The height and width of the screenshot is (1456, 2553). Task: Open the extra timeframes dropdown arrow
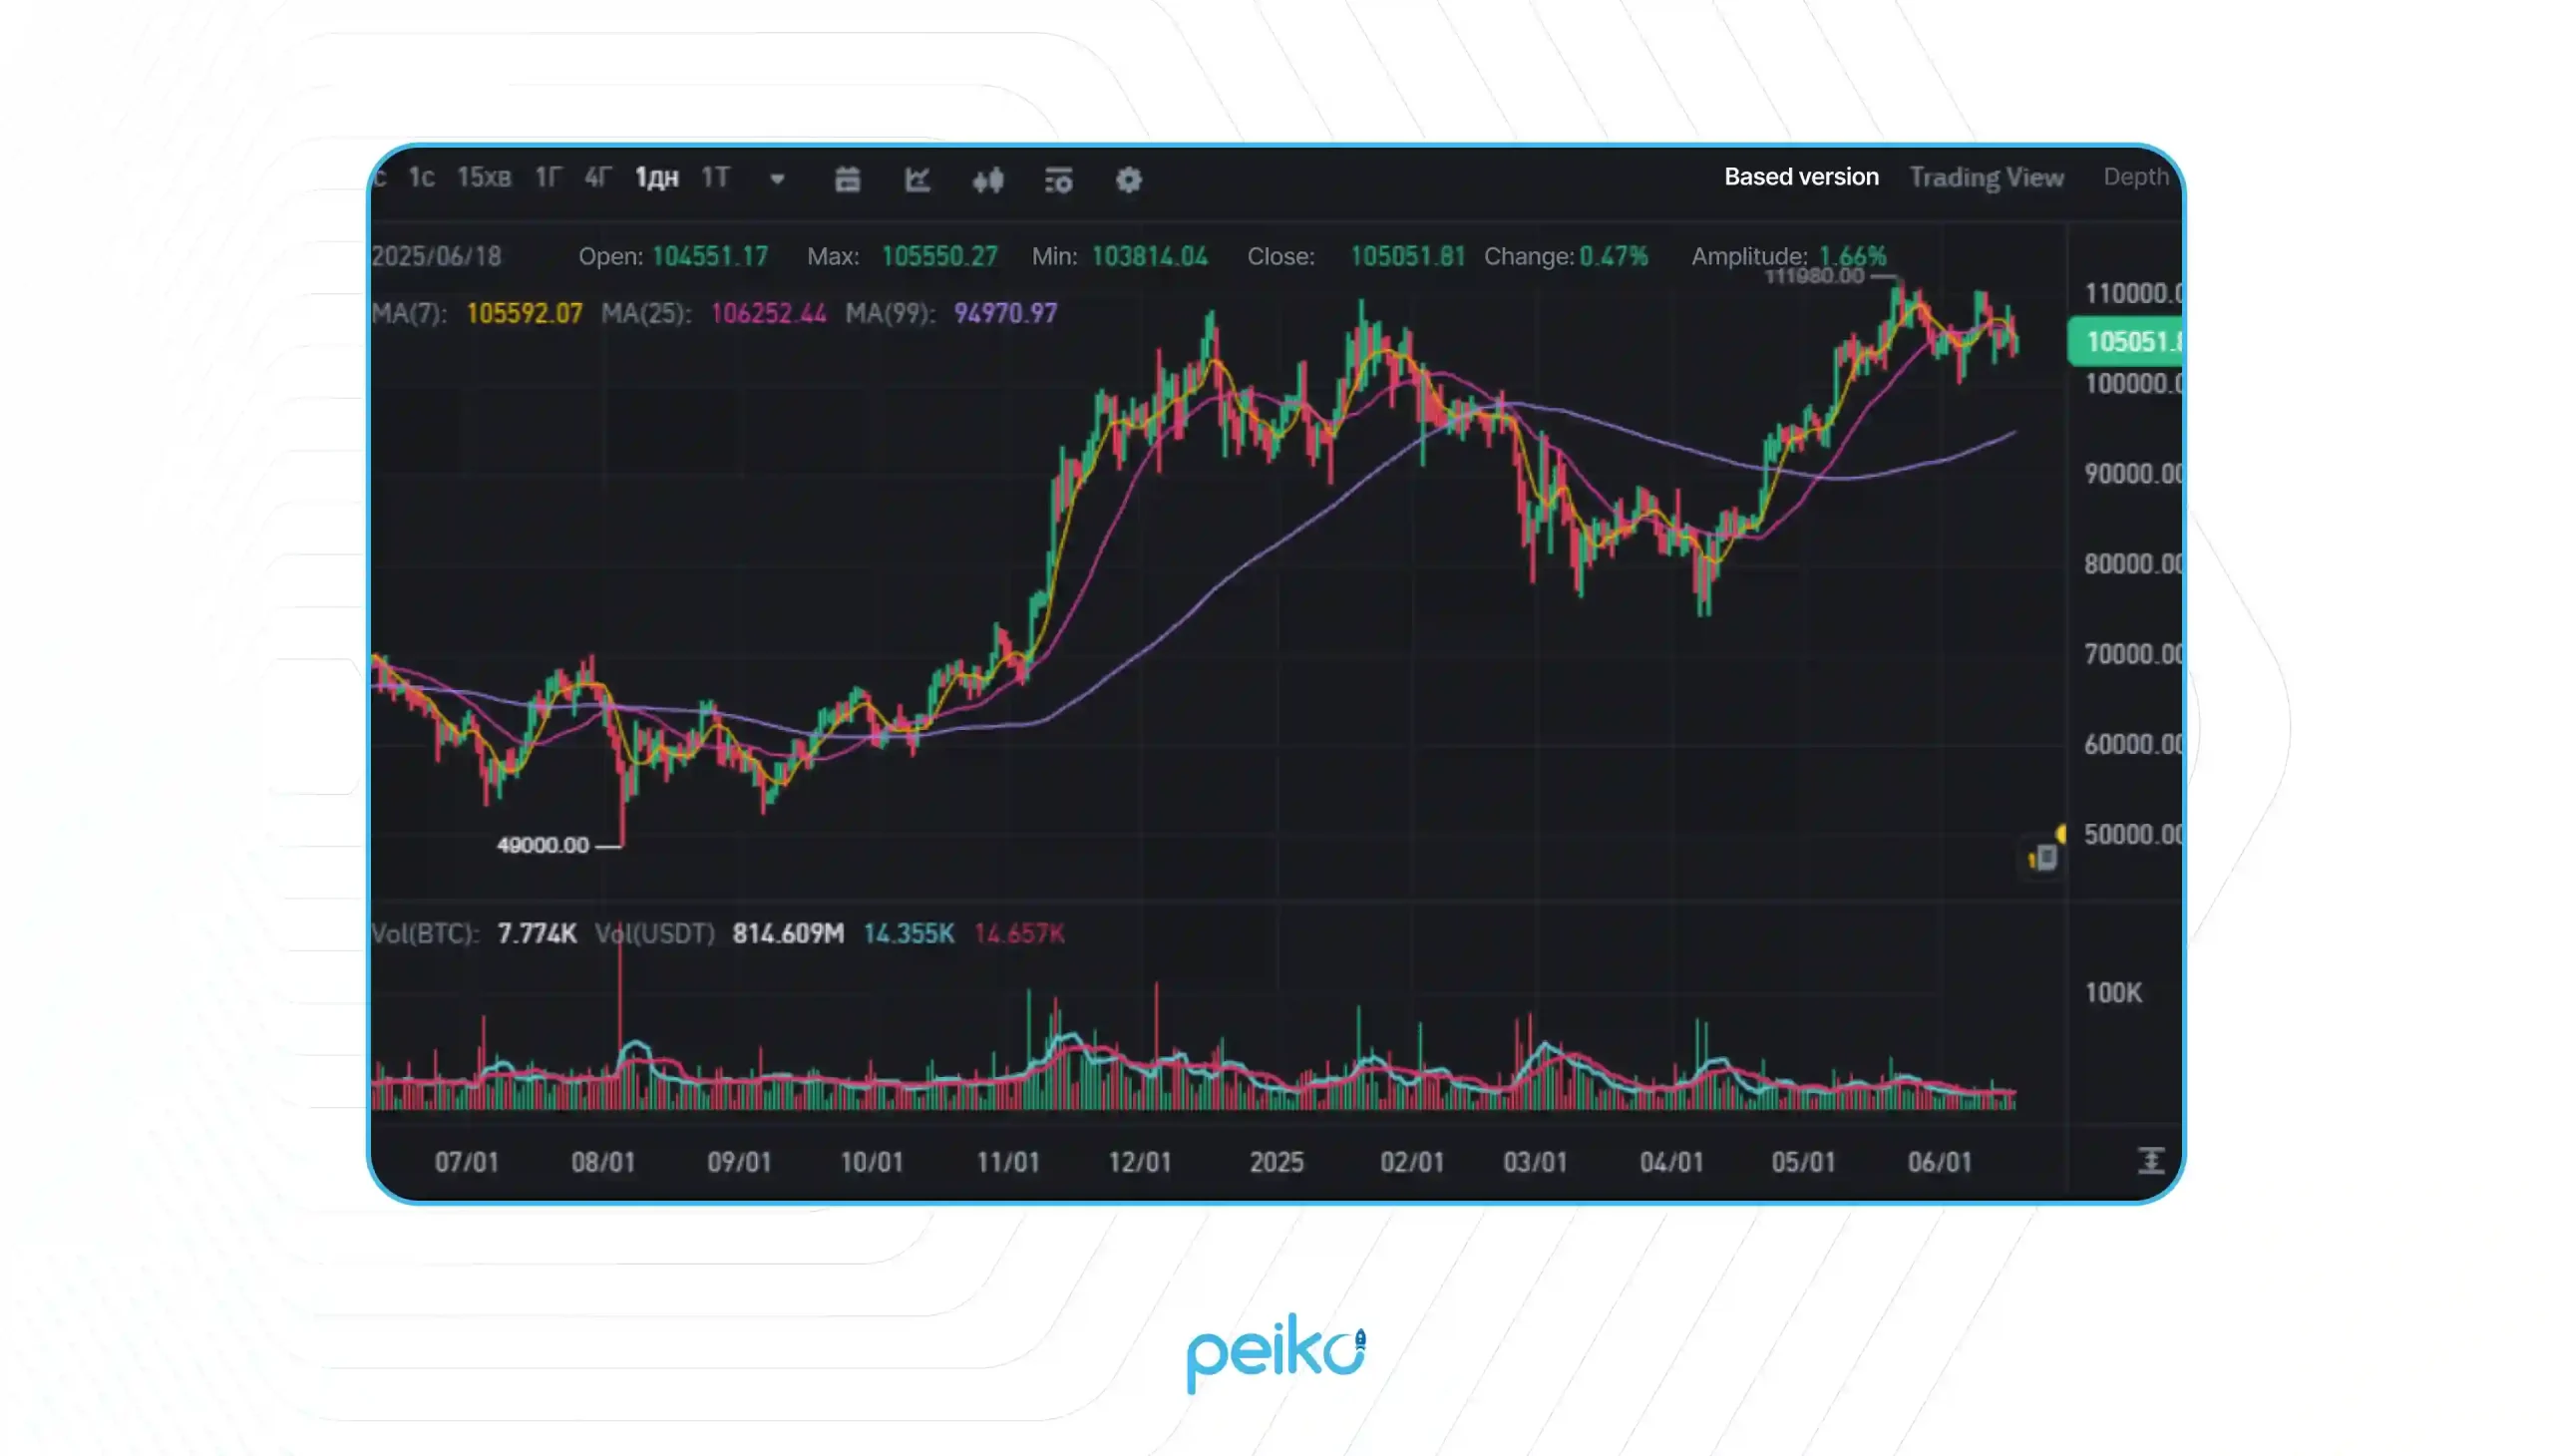click(x=777, y=180)
